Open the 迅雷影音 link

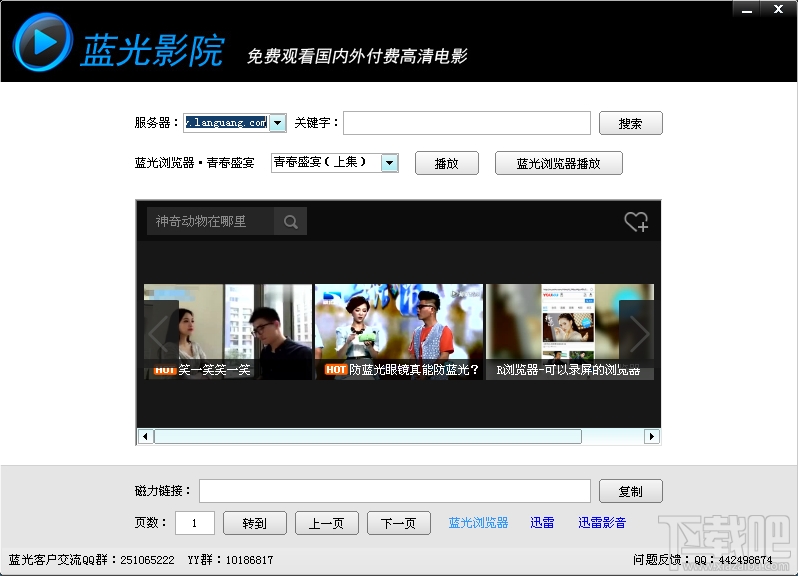point(602,523)
